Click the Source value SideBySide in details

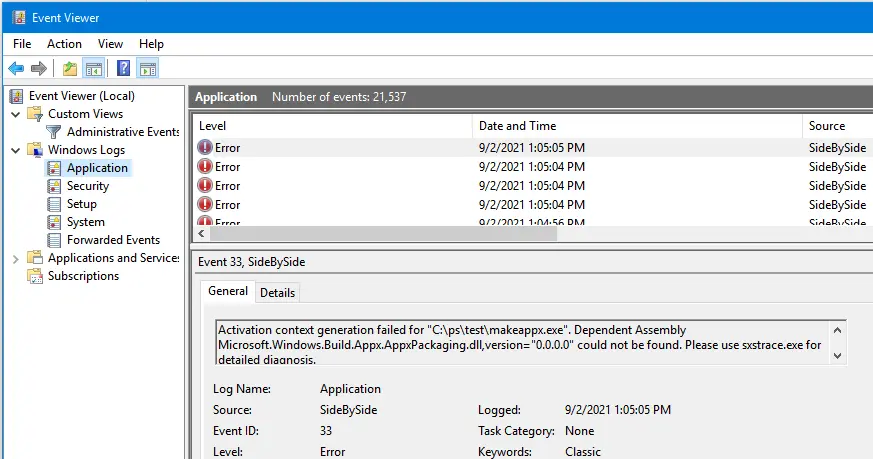[349, 410]
